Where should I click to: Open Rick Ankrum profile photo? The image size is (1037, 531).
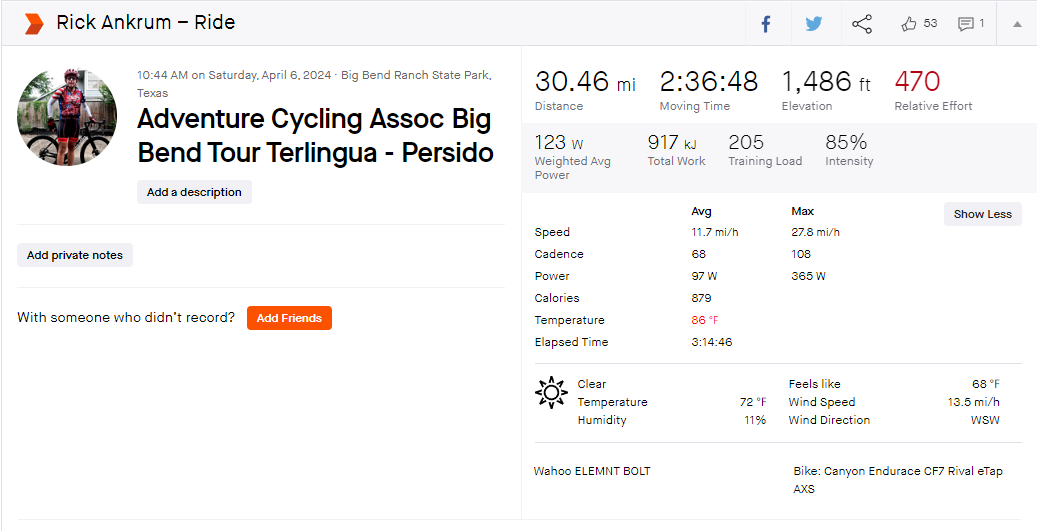tap(67, 116)
